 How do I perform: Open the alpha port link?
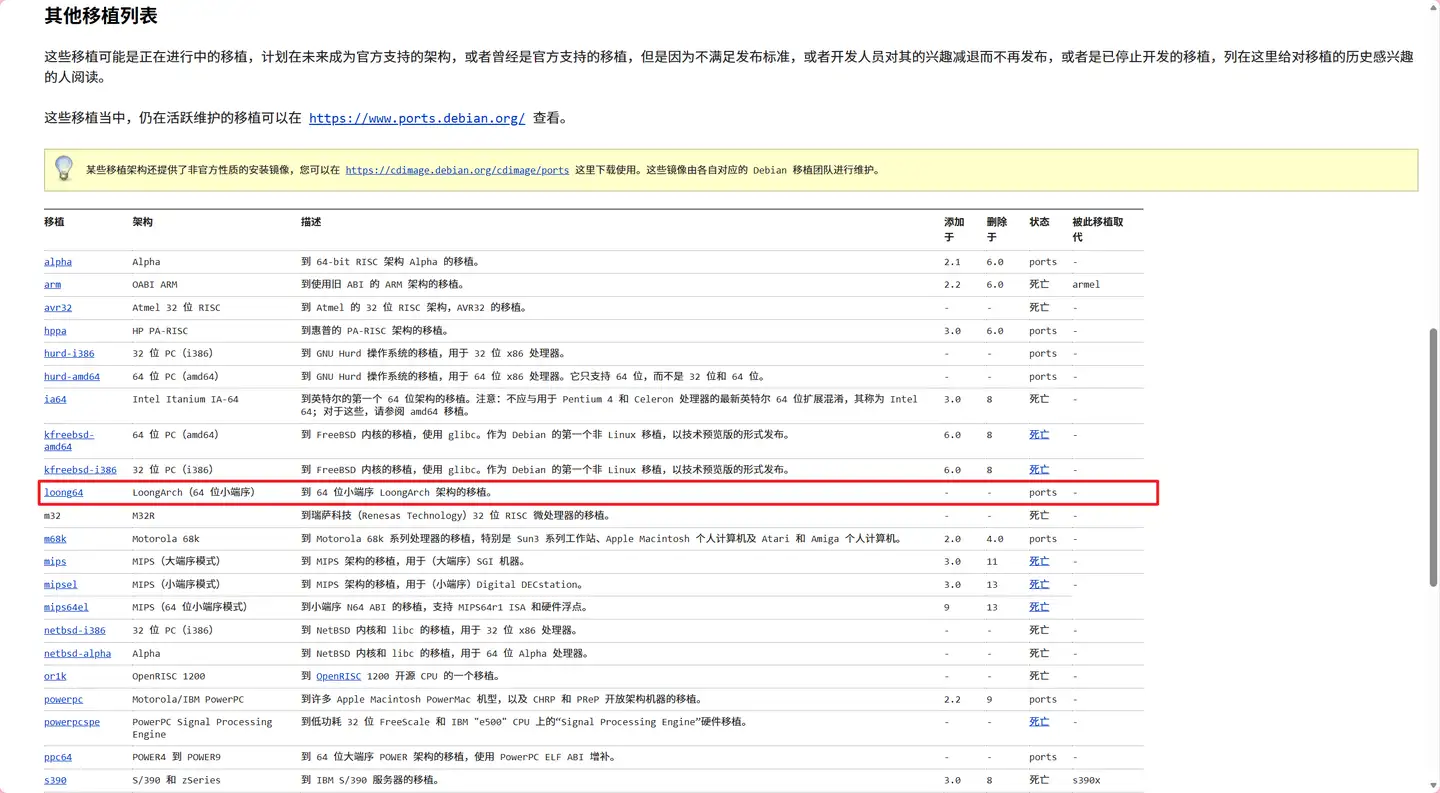coord(58,262)
